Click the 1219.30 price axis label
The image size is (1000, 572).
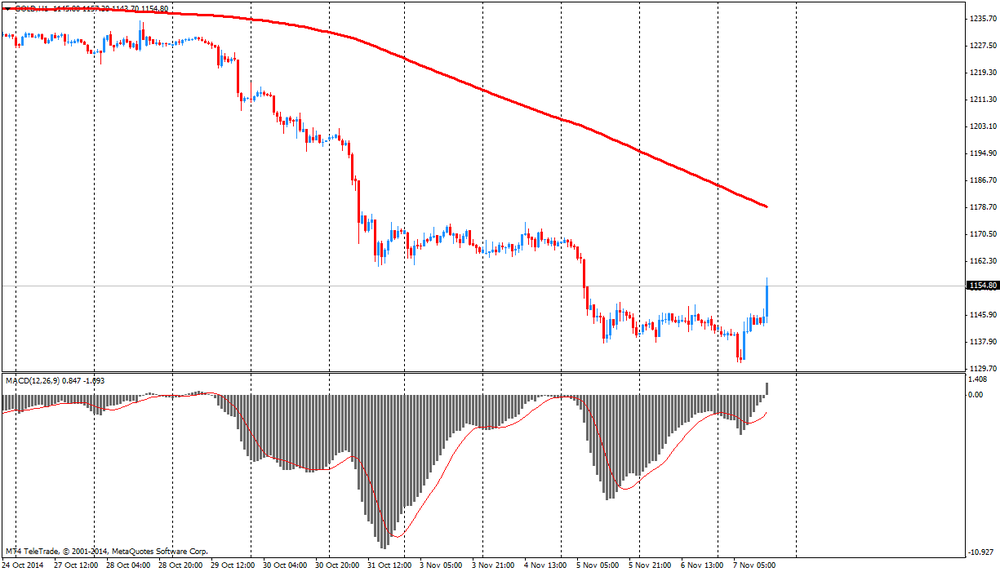983,73
